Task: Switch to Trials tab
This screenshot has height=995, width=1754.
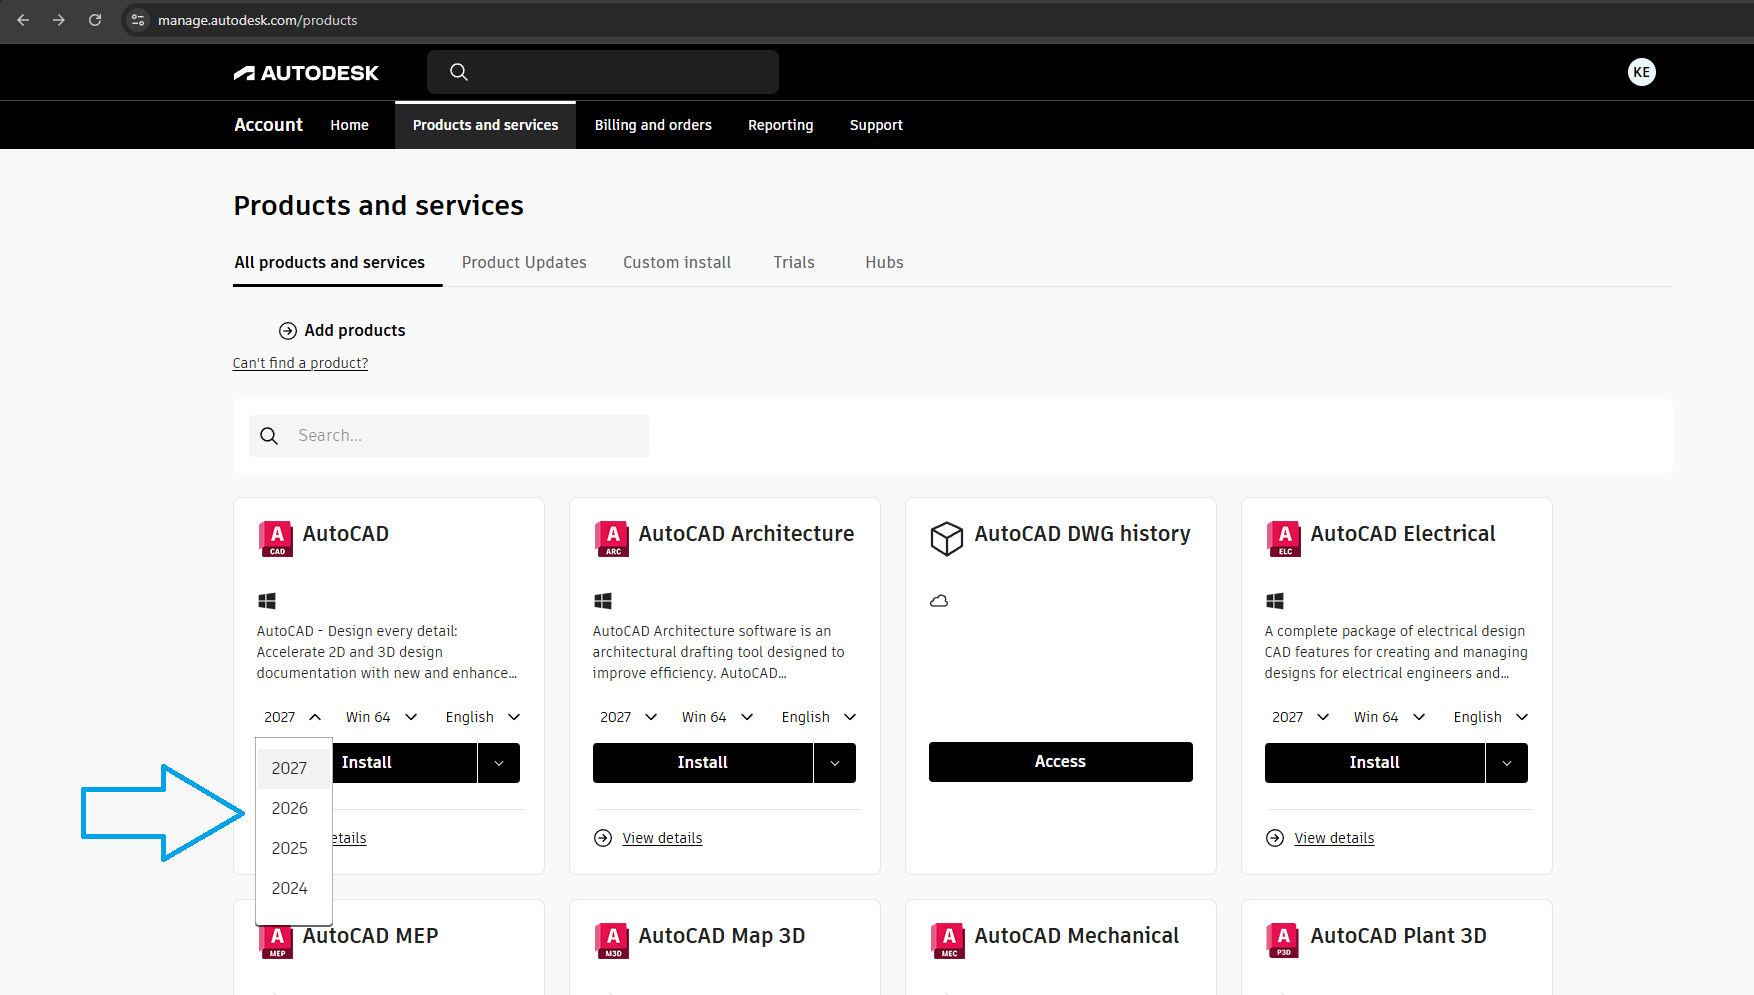Action: (794, 262)
